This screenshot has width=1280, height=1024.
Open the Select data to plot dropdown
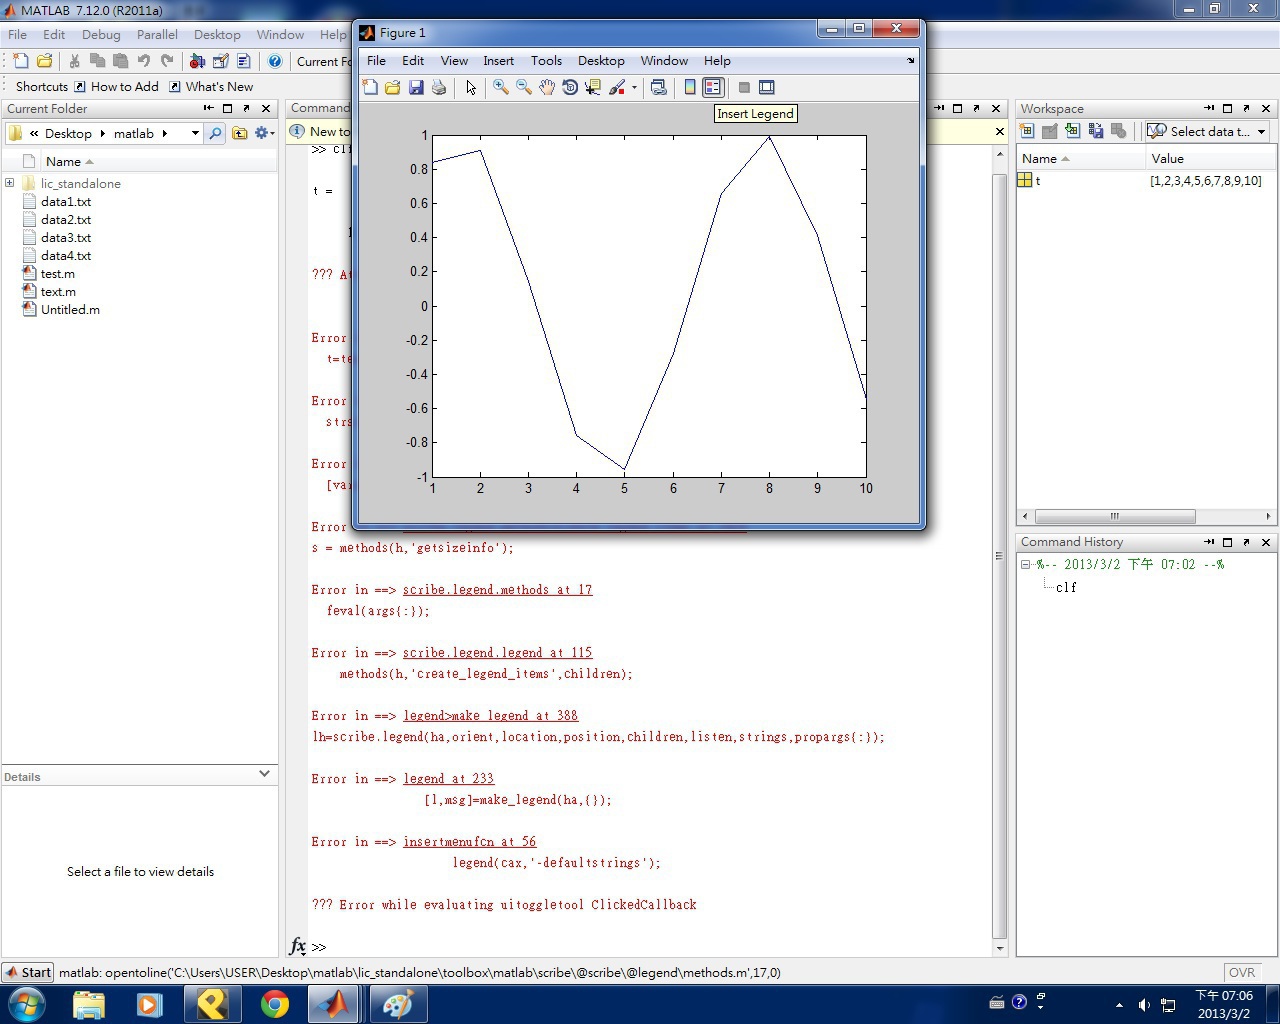[1207, 132]
